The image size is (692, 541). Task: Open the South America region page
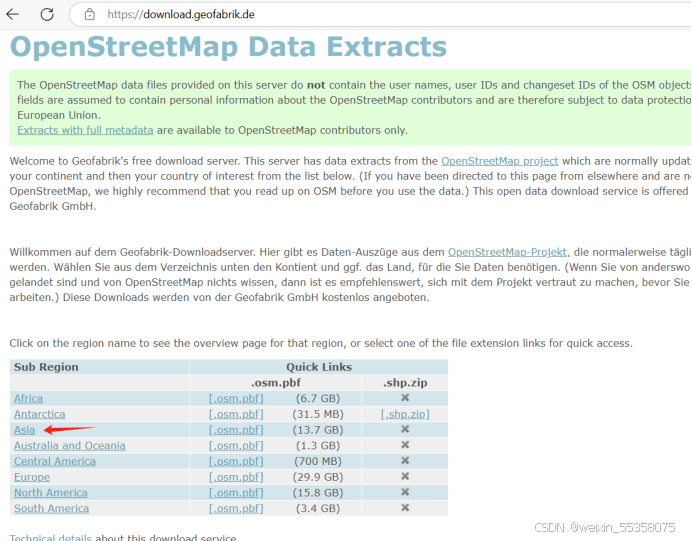coord(51,508)
